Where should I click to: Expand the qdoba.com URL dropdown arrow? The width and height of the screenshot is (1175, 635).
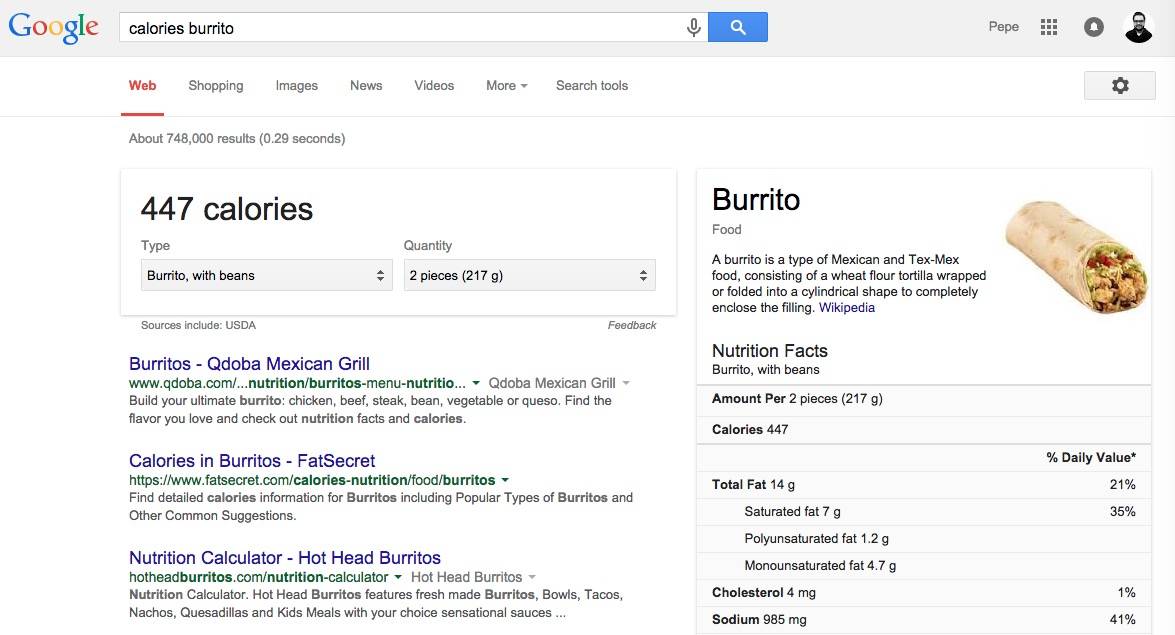coord(475,383)
